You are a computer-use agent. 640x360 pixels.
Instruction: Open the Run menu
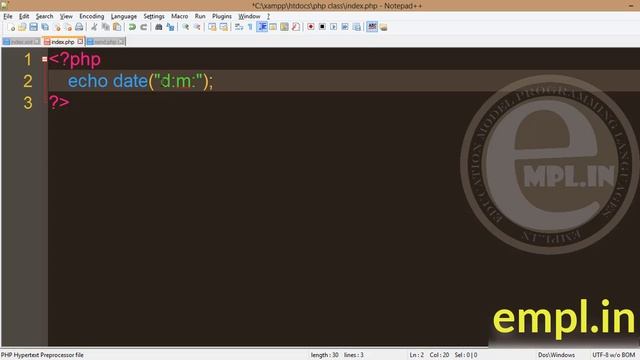[200, 16]
